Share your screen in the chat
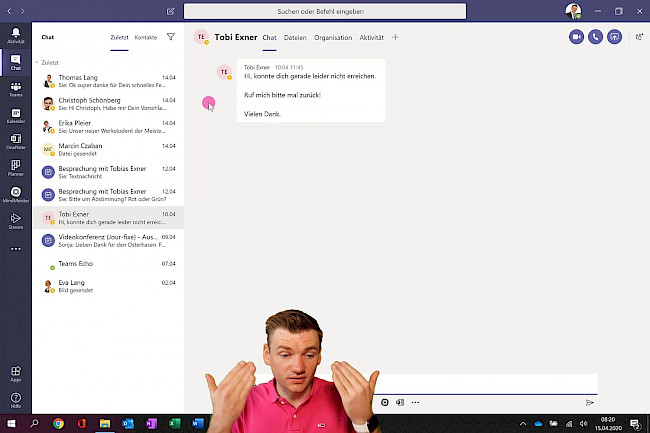The width and height of the screenshot is (650, 433). point(614,37)
